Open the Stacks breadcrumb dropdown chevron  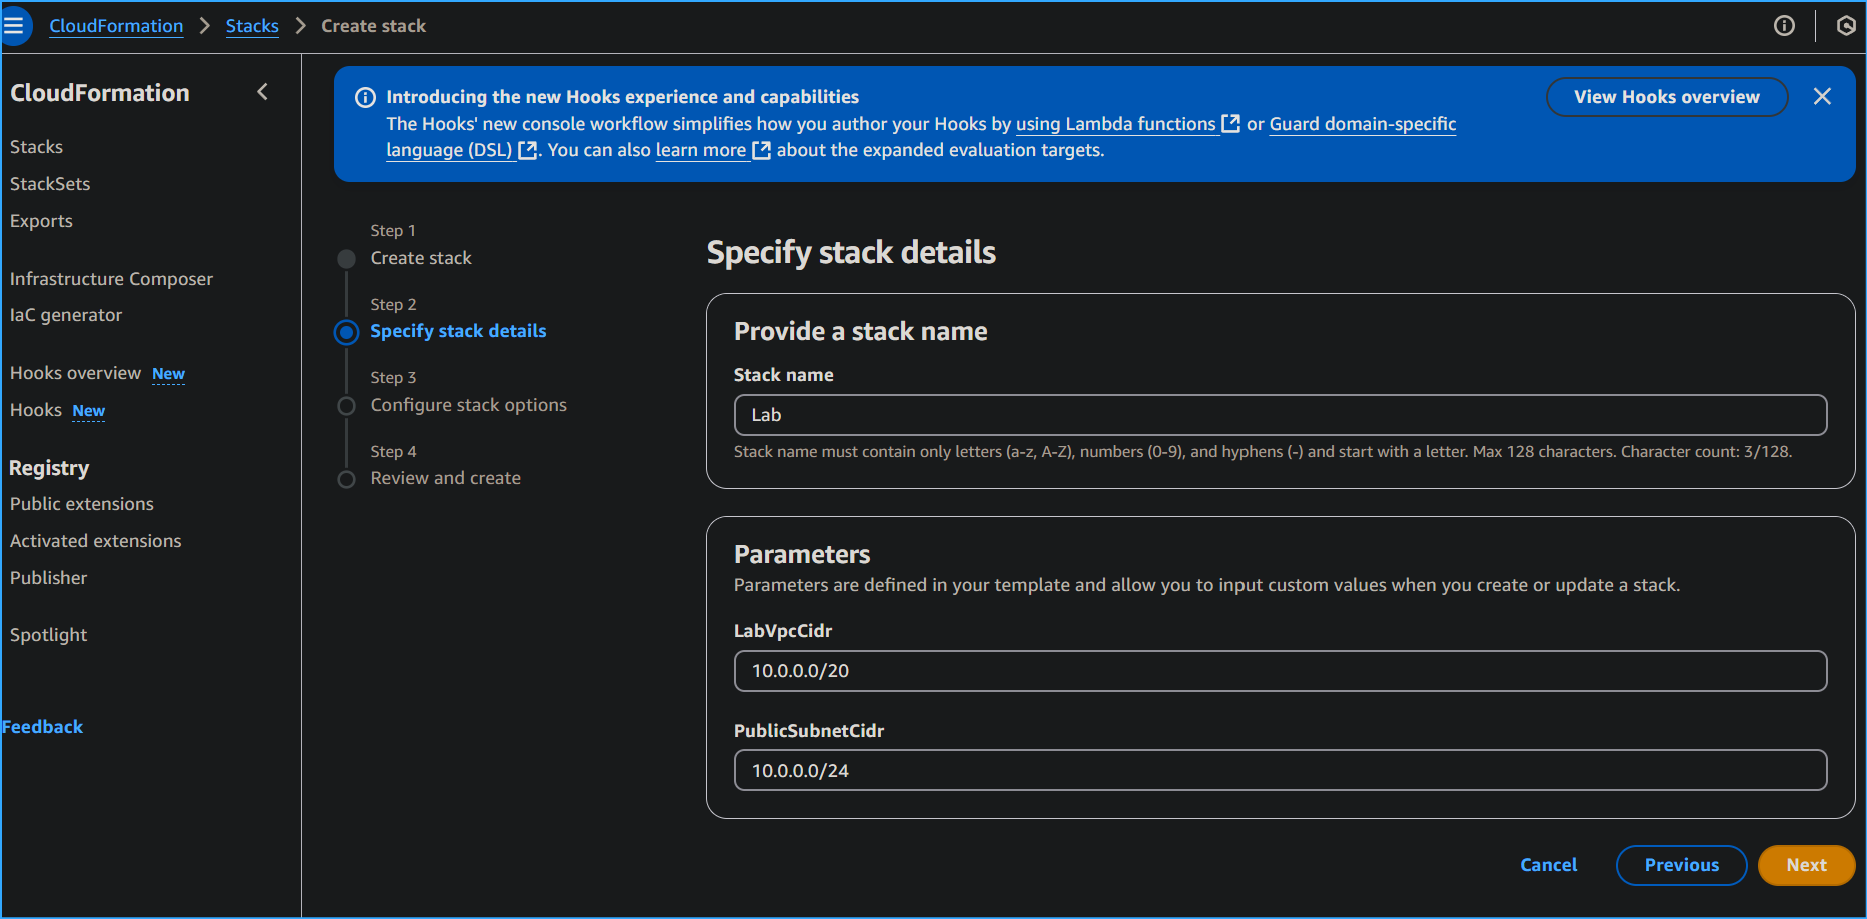tap(300, 26)
